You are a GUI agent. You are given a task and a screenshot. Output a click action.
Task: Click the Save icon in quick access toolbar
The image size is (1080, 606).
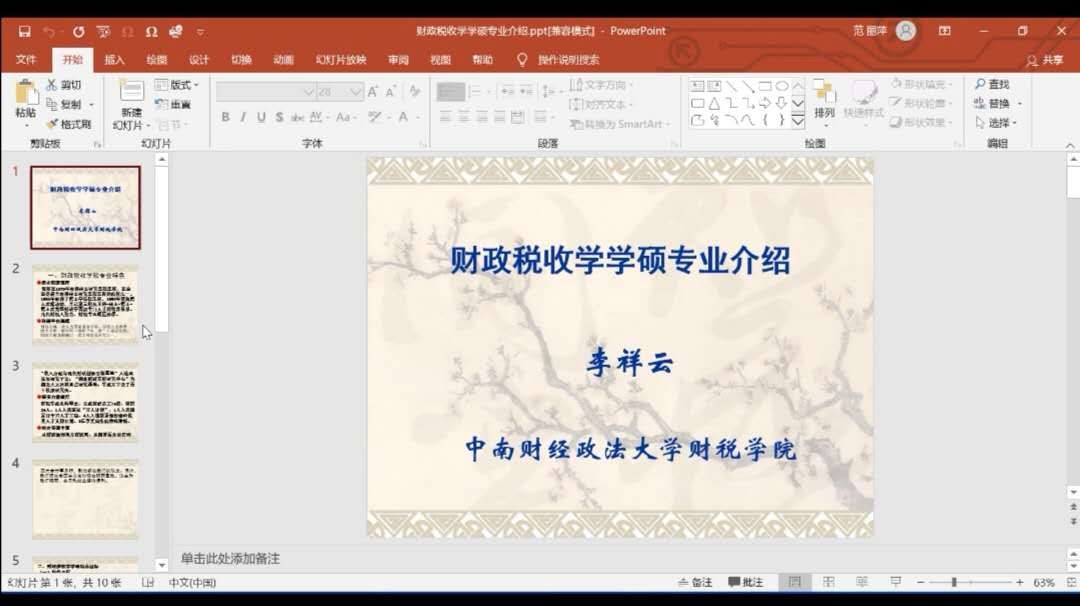click(24, 31)
